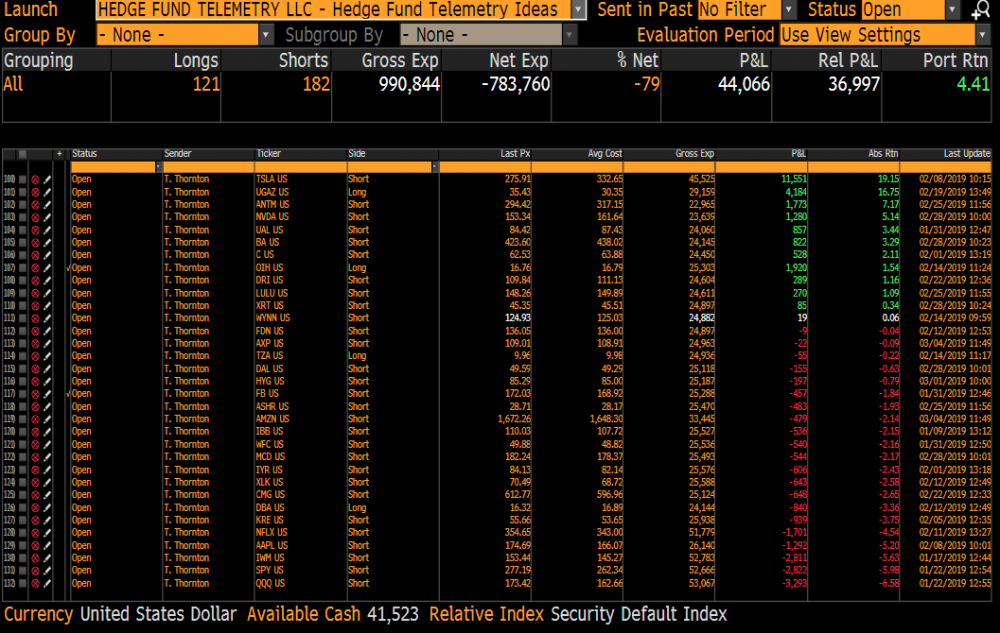Screen dimensions: 1000x633
Task: Click the red cancel icon in OIH US row
Action: [x=35, y=268]
